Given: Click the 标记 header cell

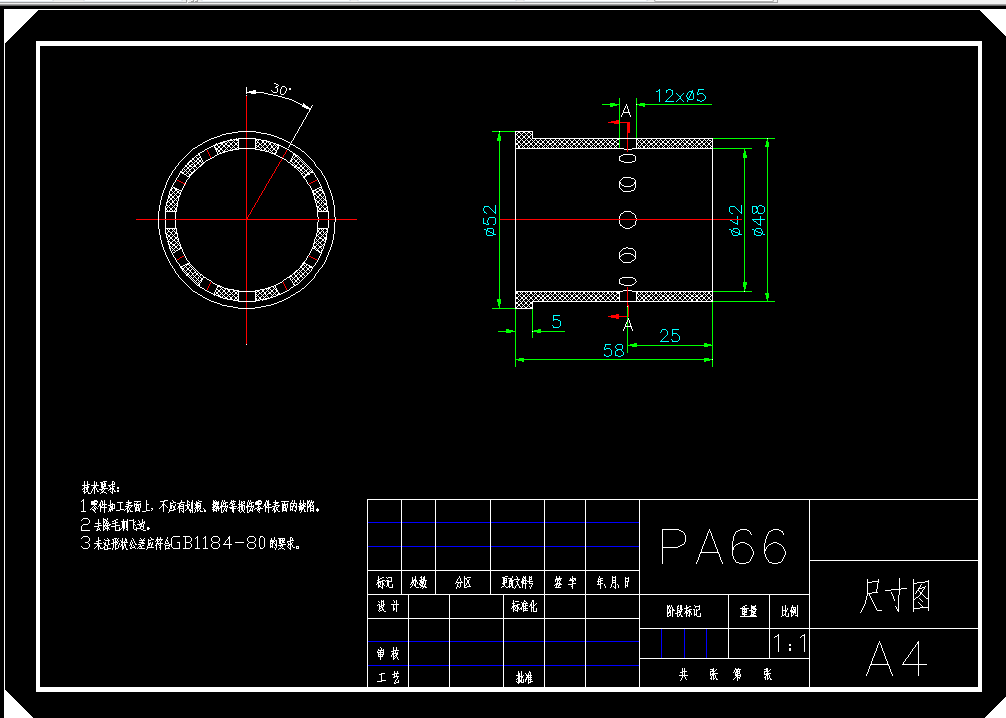Looking at the screenshot, I should tap(384, 583).
